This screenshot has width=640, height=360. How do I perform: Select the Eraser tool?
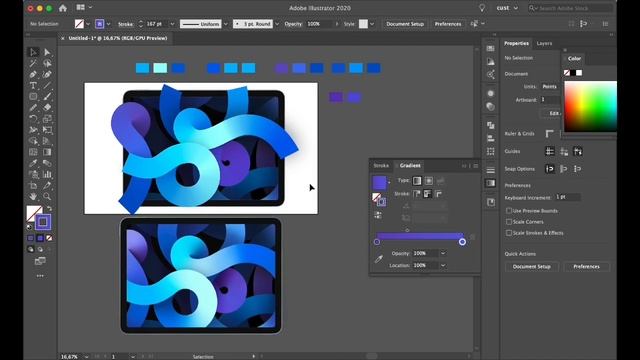[47, 107]
